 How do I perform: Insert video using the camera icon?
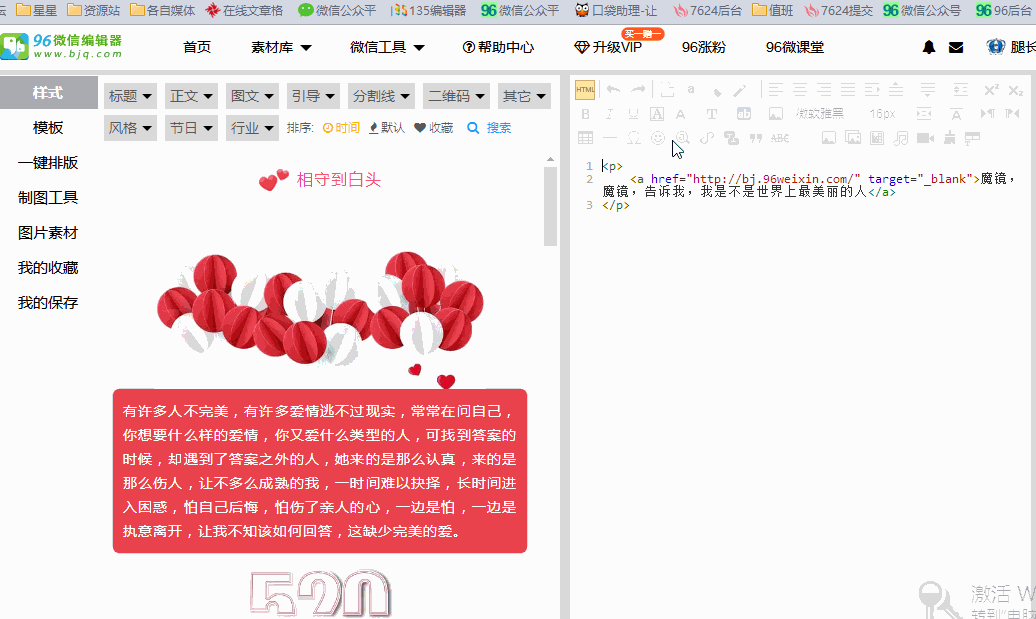pos(925,138)
